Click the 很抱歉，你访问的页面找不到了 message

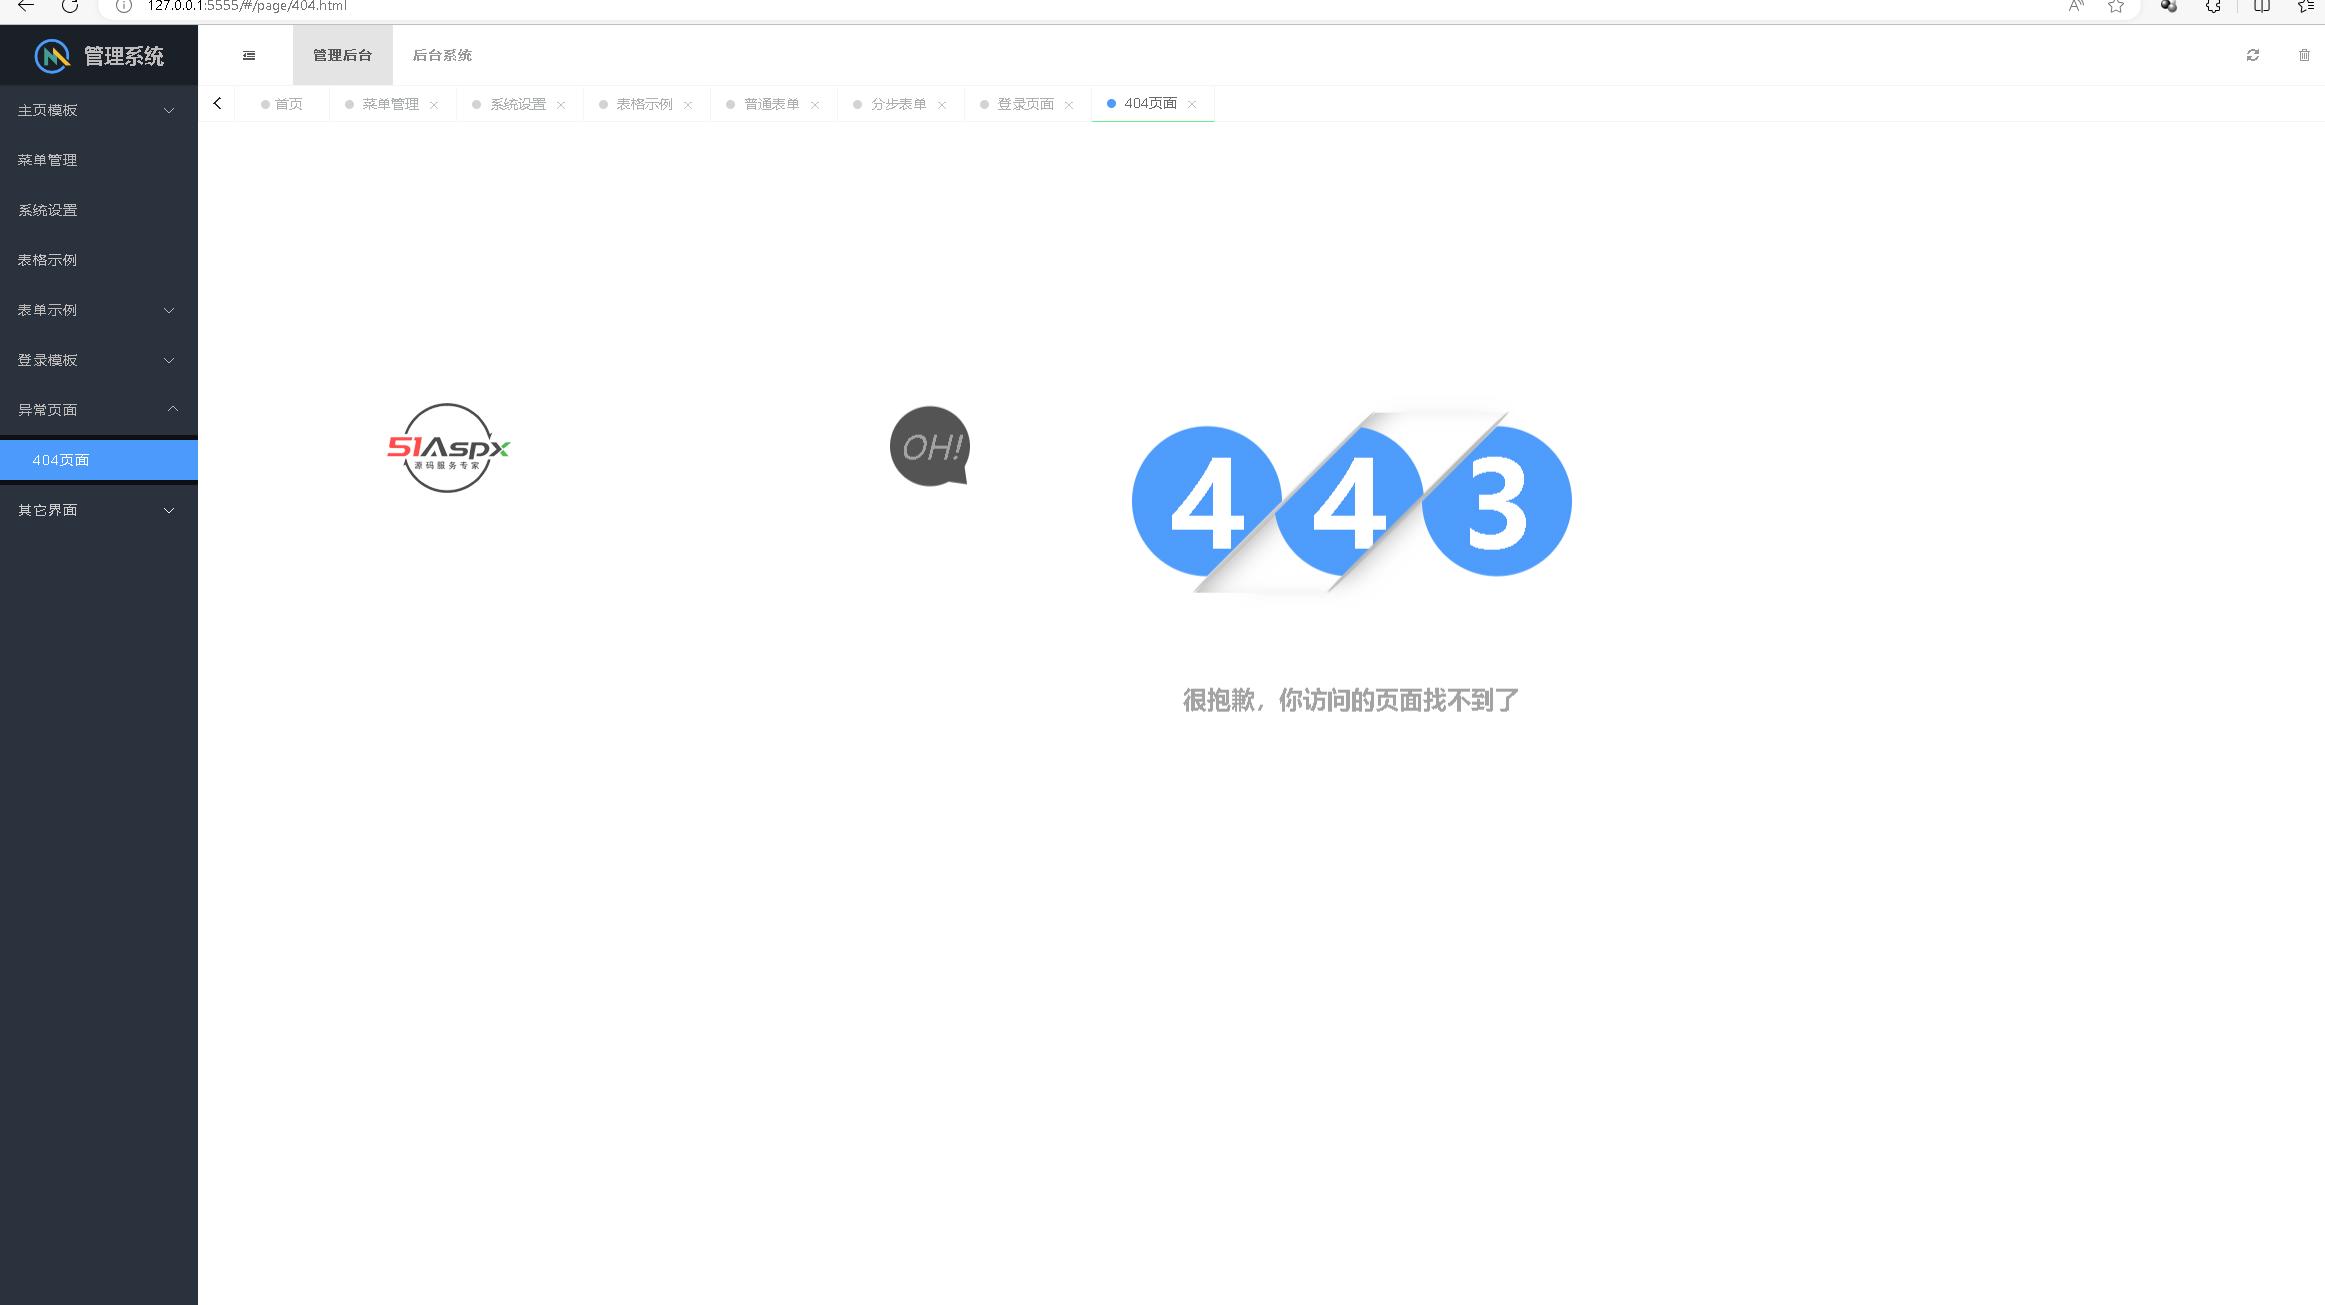click(1351, 700)
